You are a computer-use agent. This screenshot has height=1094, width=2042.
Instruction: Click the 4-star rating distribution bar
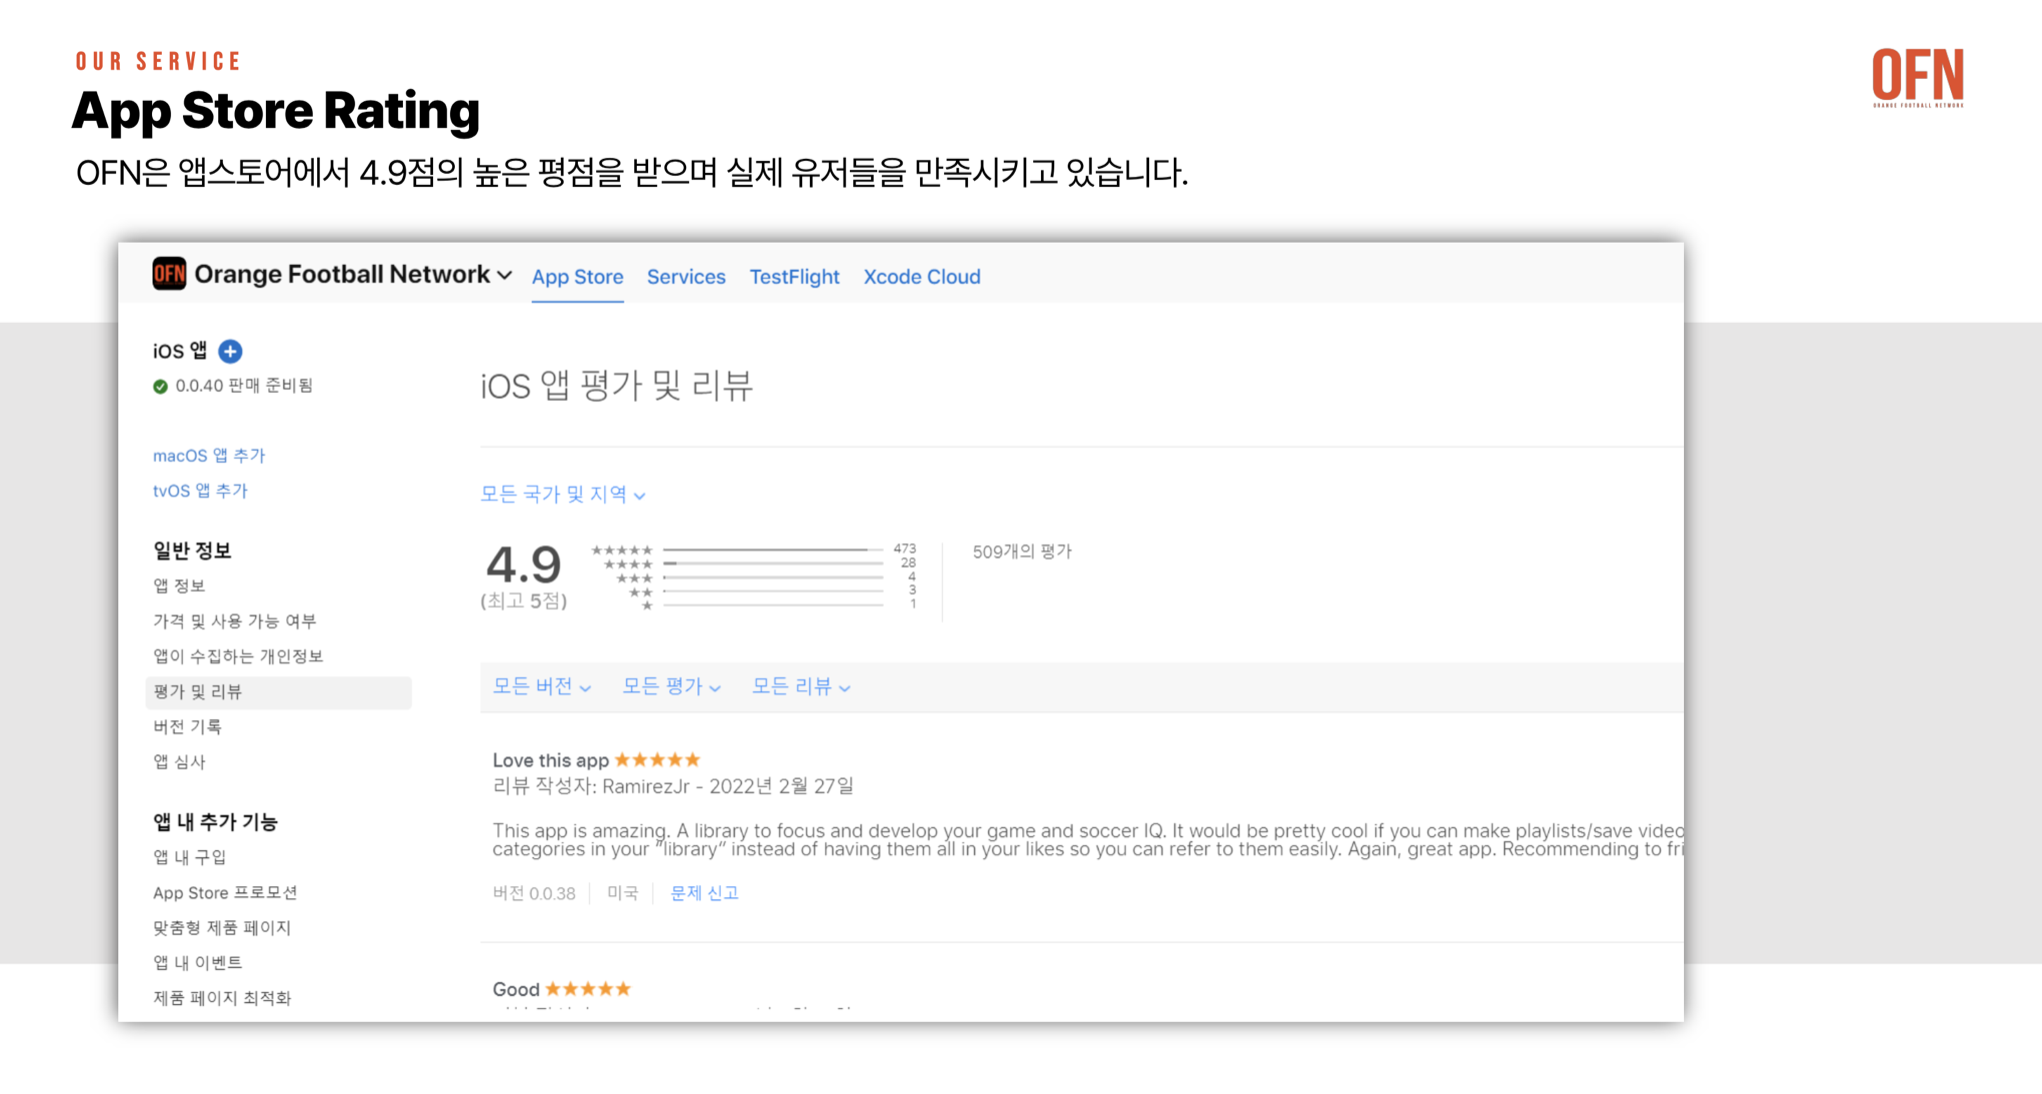(773, 563)
